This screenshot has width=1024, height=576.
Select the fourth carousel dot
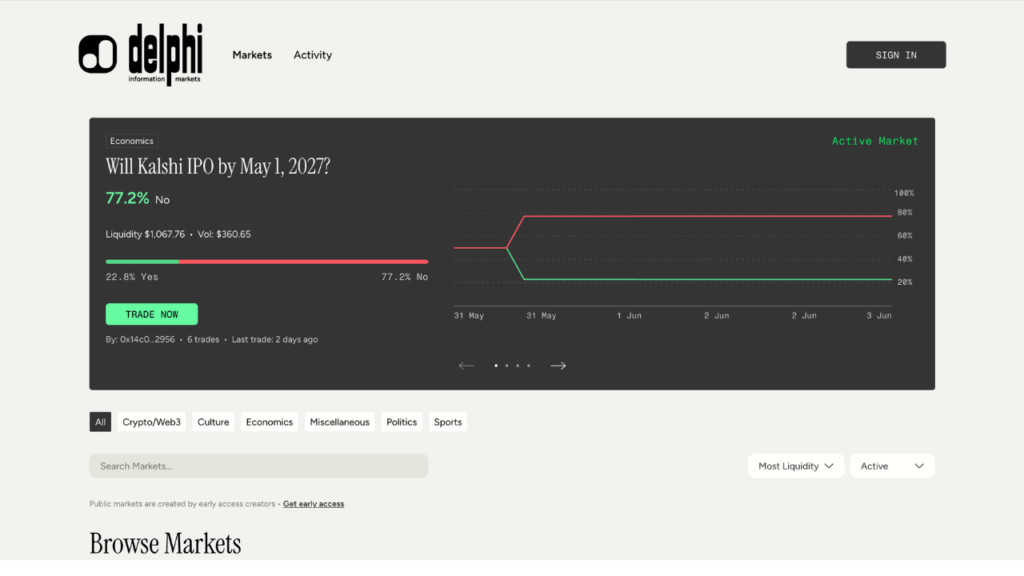pos(529,366)
